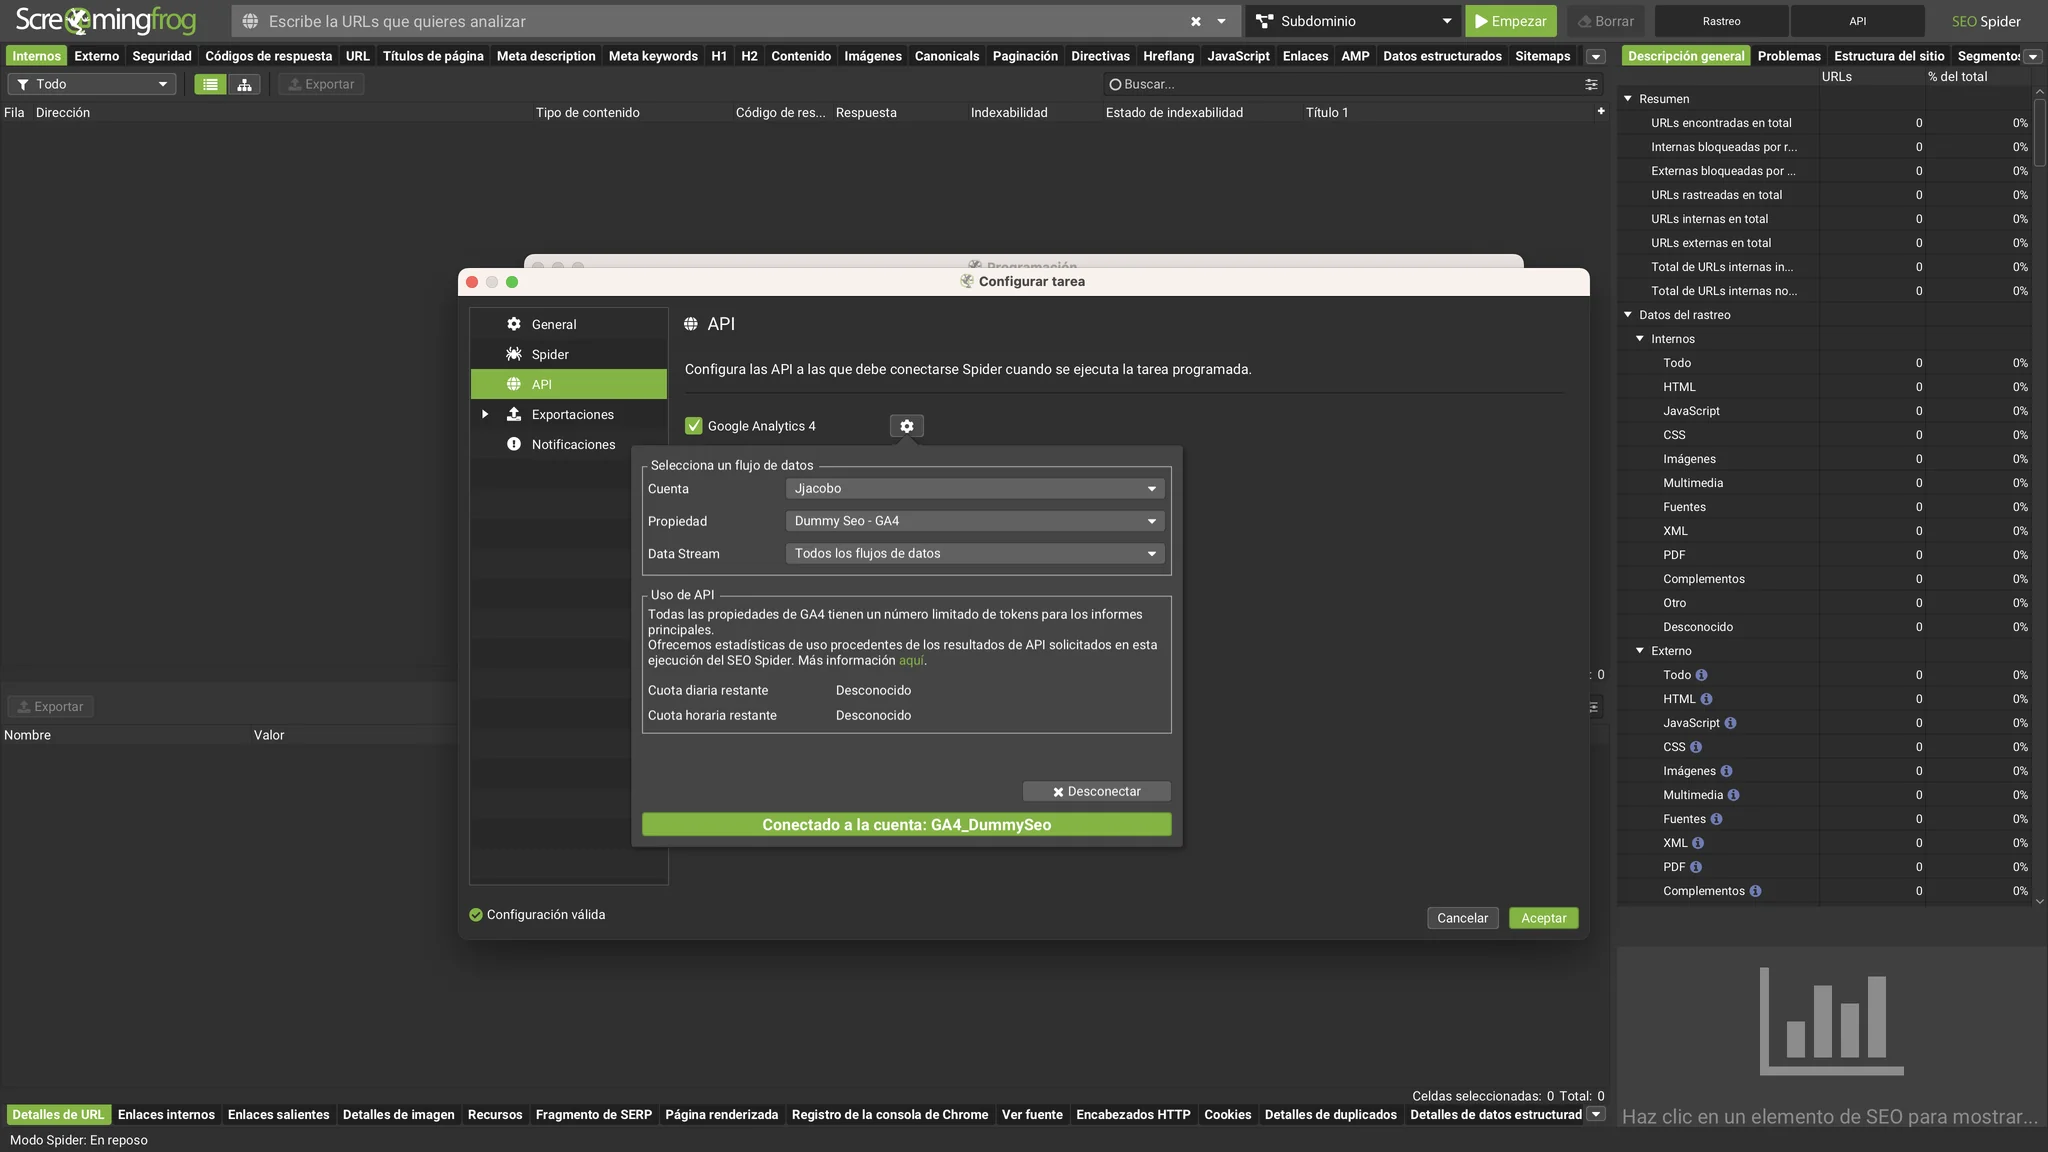Click the URL entry field

[725, 21]
